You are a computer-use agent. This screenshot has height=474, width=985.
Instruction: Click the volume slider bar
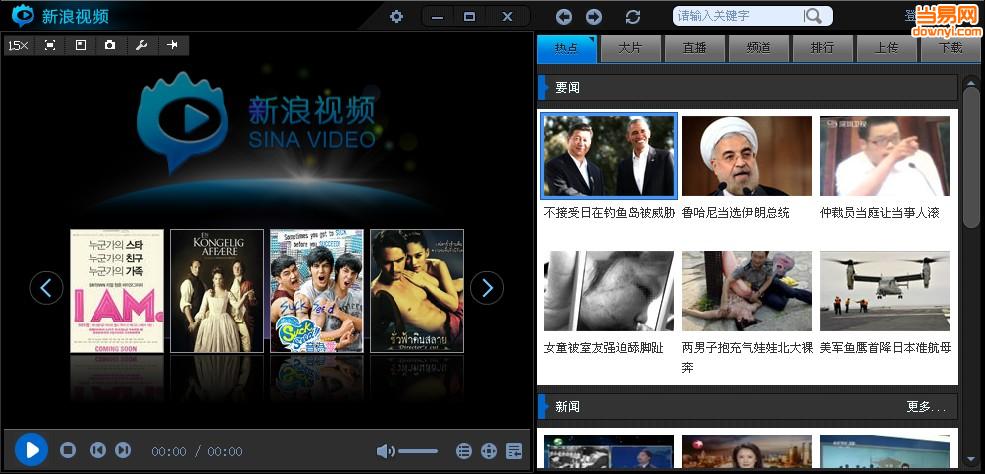coord(418,451)
